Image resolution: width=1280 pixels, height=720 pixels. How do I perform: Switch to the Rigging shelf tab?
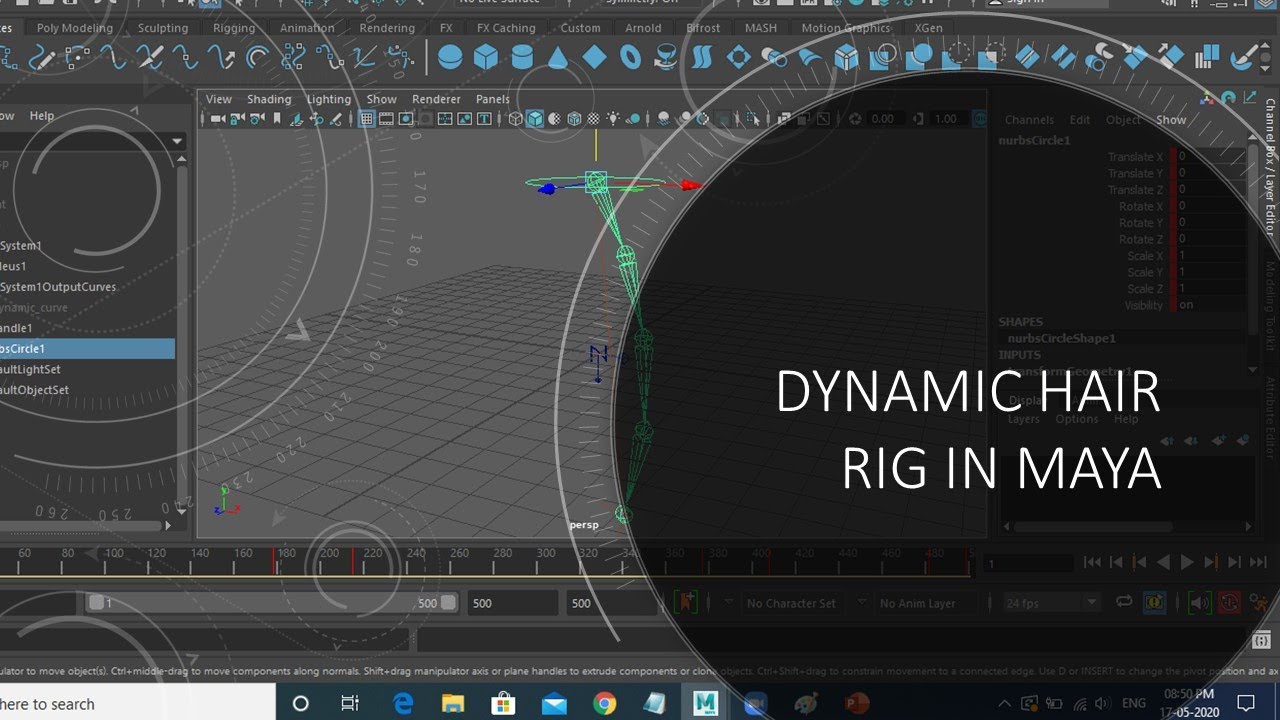[234, 28]
